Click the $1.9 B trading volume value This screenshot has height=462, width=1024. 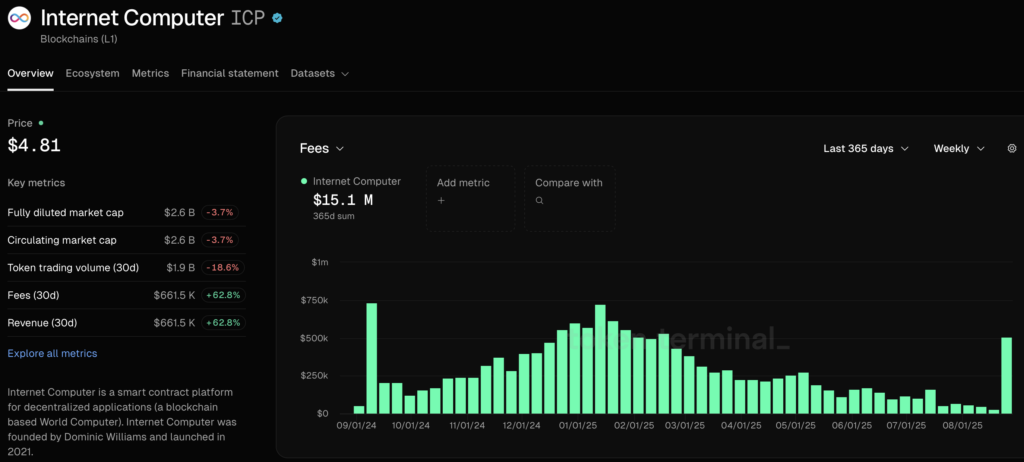tap(180, 267)
